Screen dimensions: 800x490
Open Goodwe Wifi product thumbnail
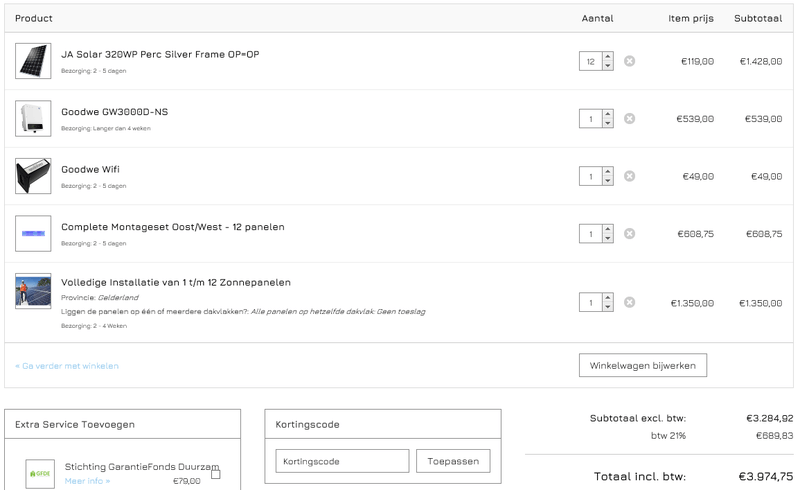click(33, 176)
